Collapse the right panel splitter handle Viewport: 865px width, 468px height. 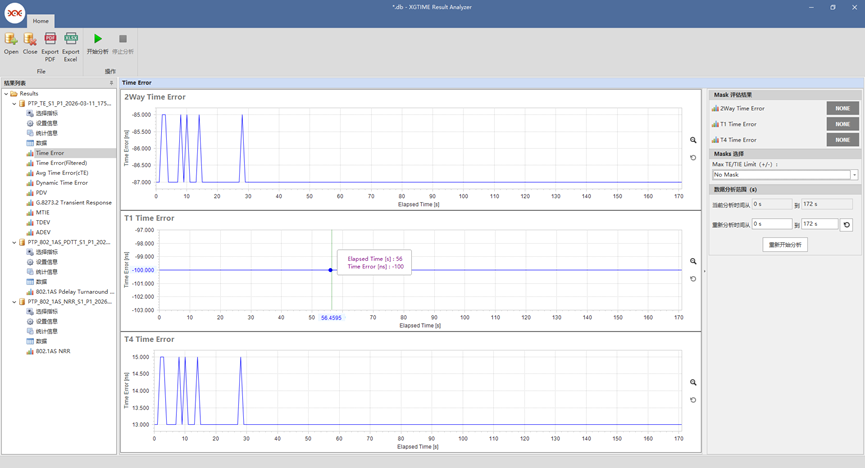[704, 272]
